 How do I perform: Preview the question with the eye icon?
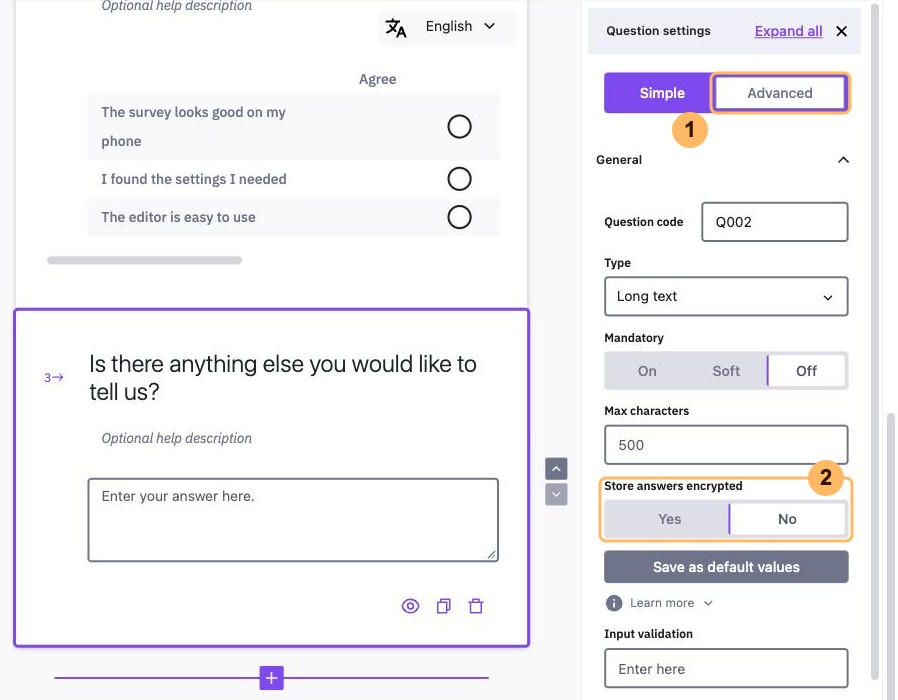click(410, 606)
